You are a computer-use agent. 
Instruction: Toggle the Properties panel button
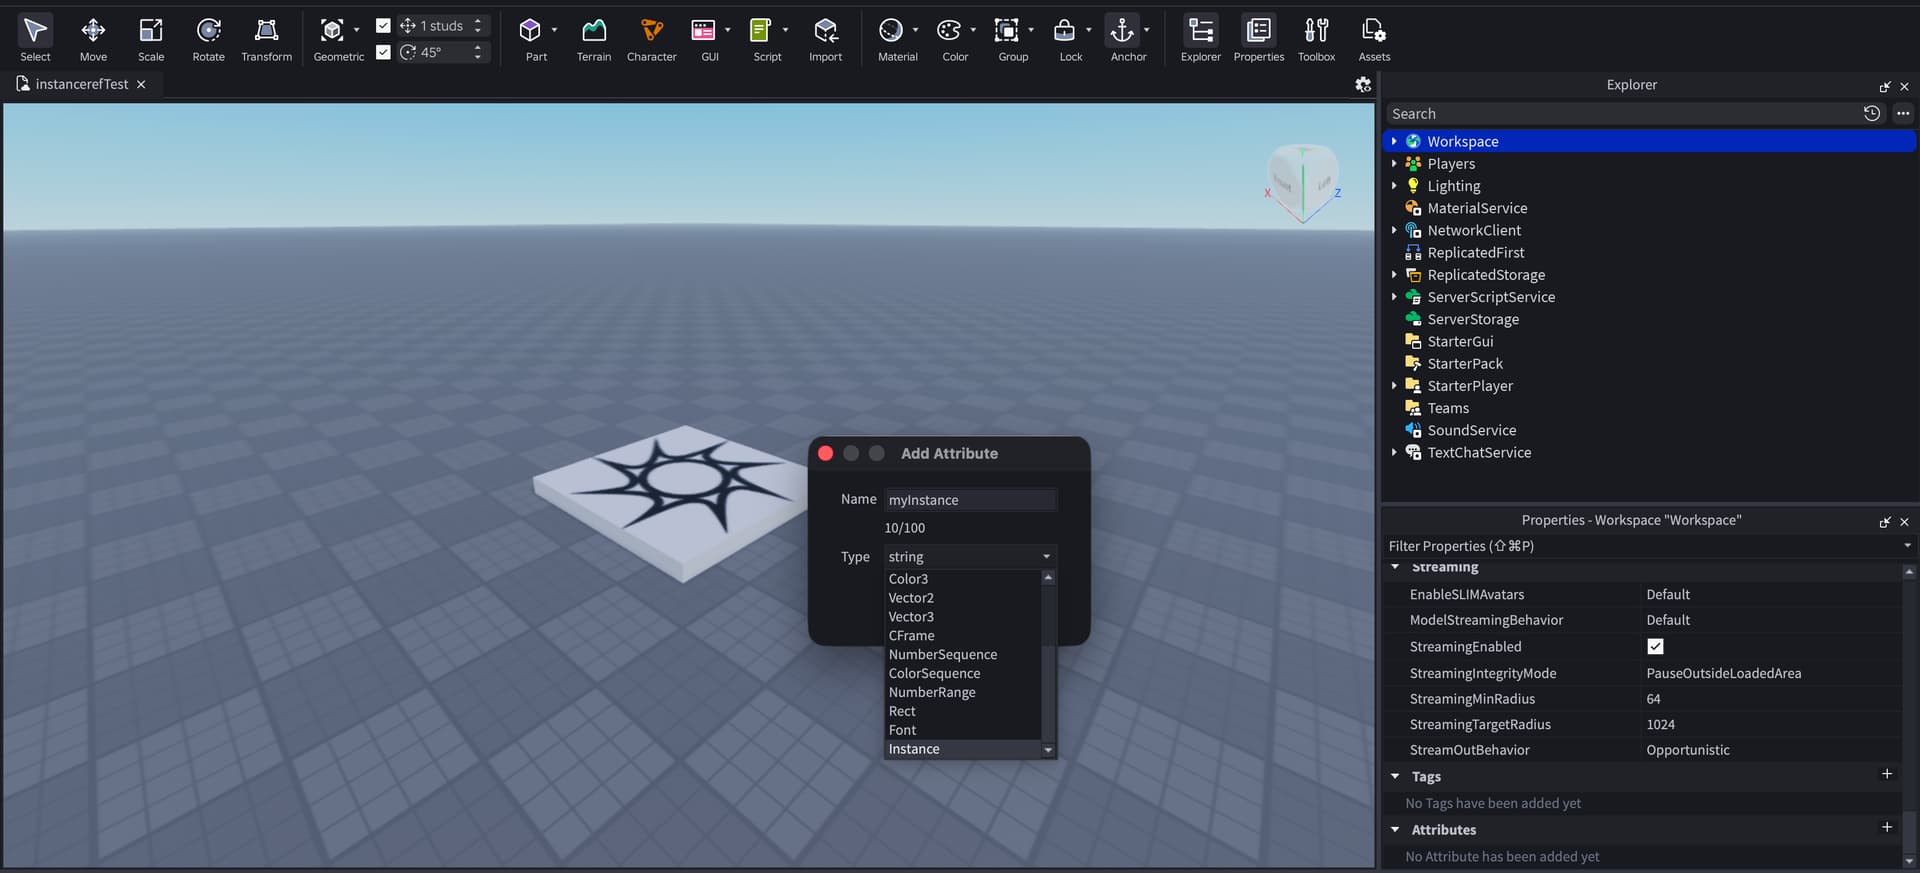(1258, 39)
